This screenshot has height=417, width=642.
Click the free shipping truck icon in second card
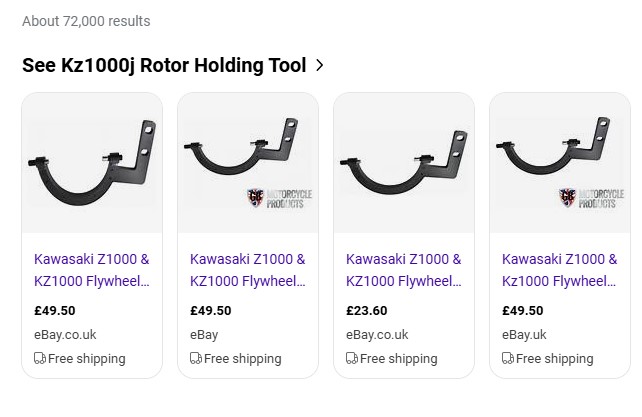pos(196,358)
